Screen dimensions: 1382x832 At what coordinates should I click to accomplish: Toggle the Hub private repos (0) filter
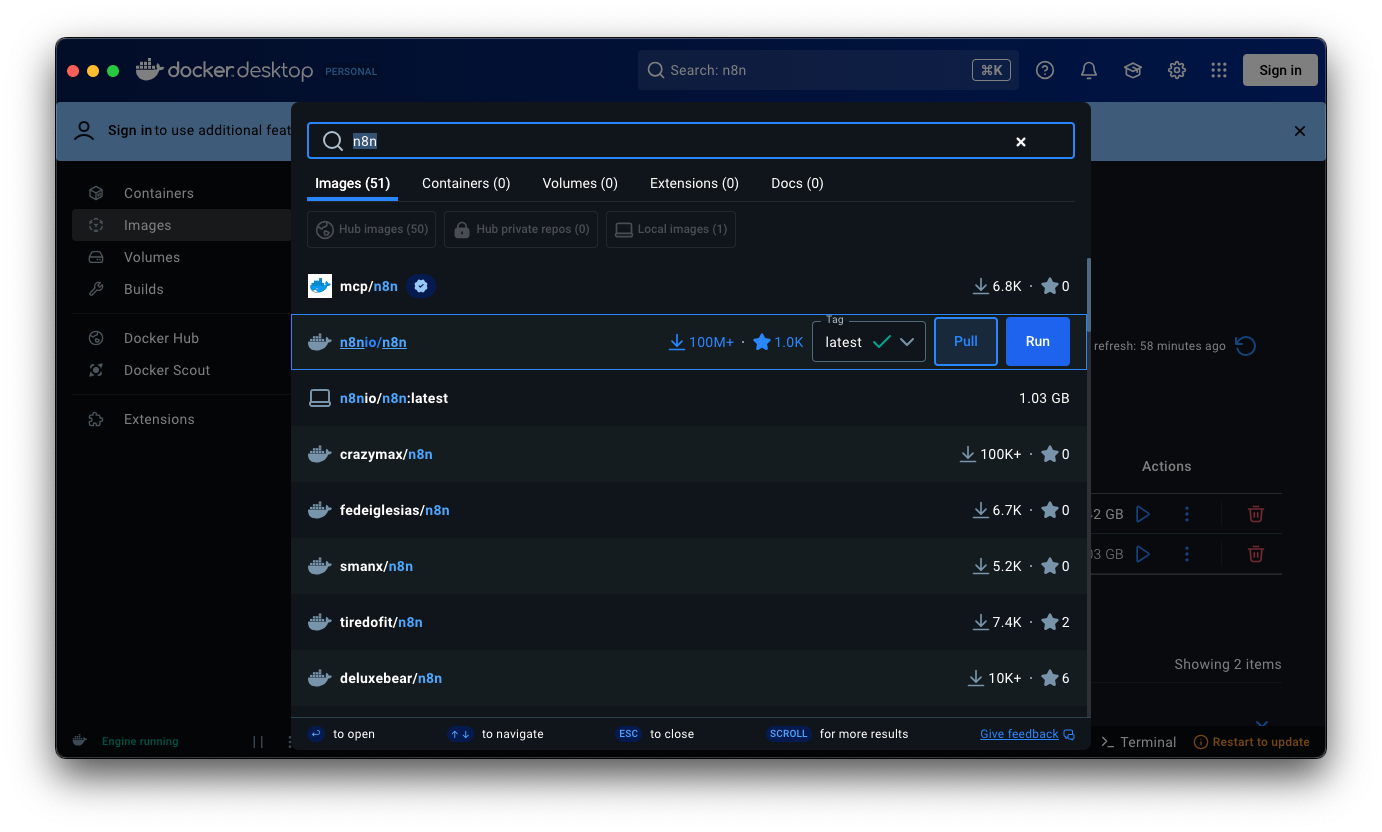tap(521, 229)
